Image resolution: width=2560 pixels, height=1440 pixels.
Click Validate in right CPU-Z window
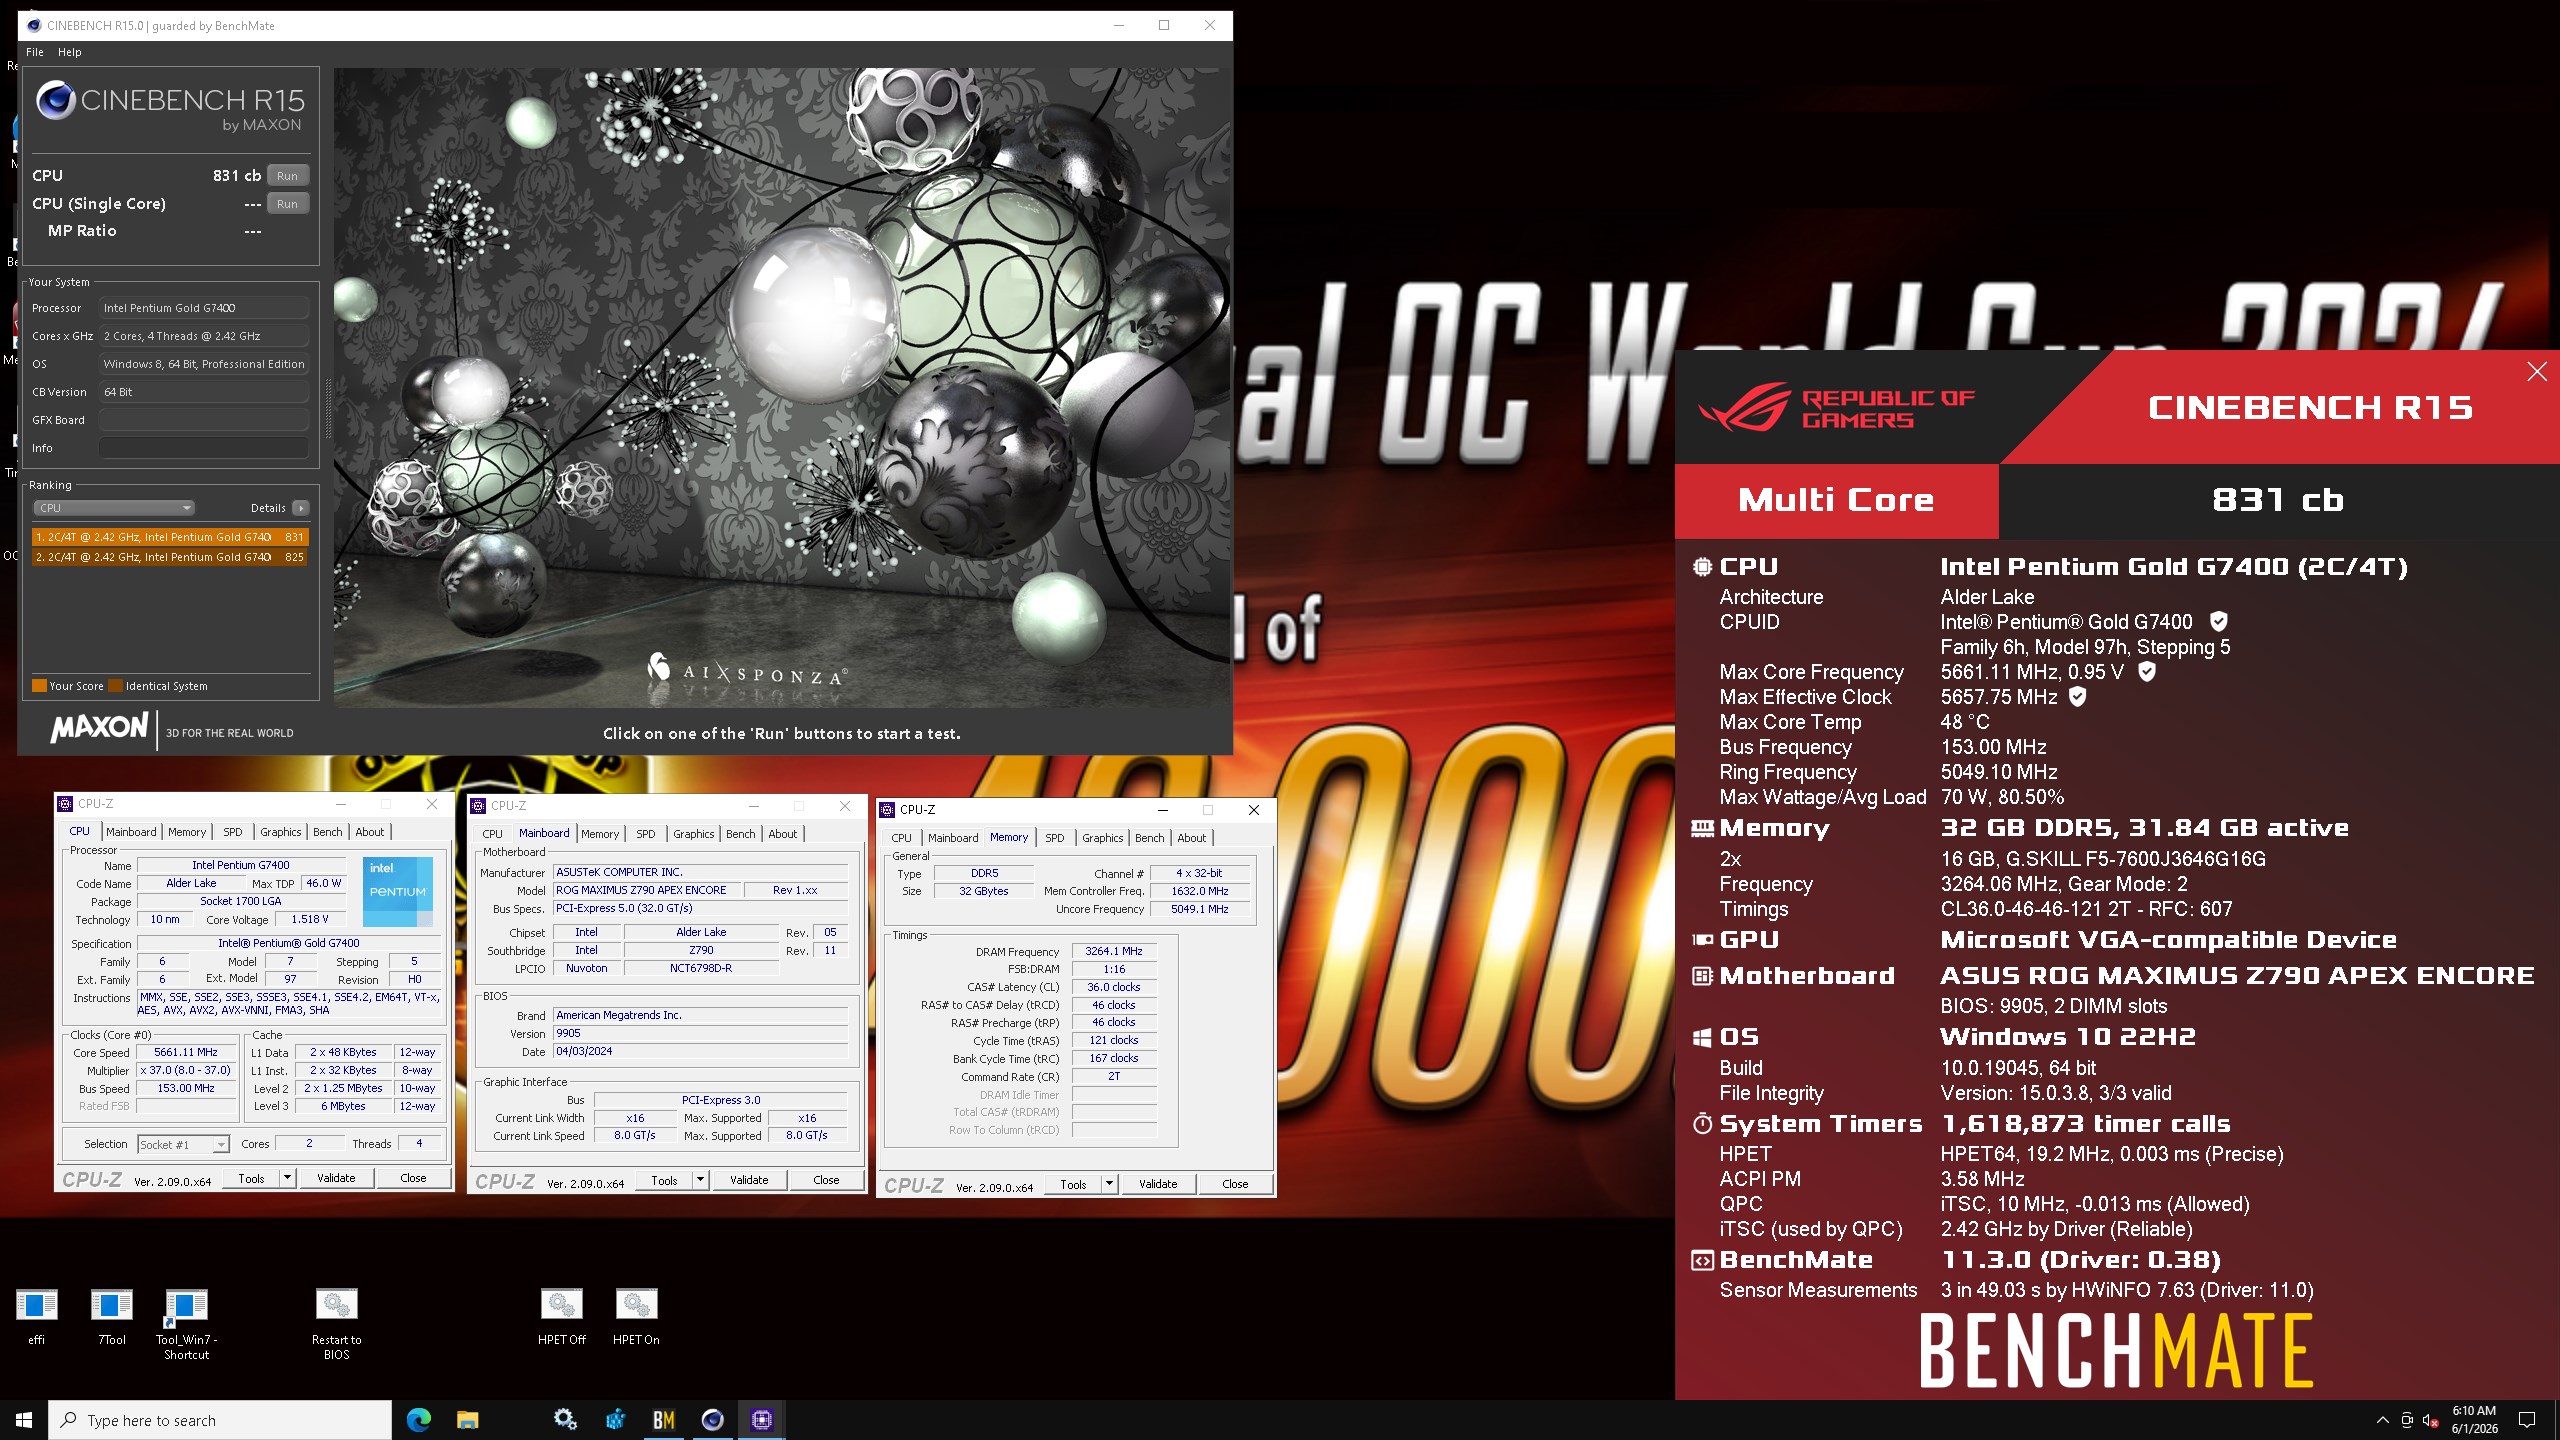click(x=1158, y=1184)
